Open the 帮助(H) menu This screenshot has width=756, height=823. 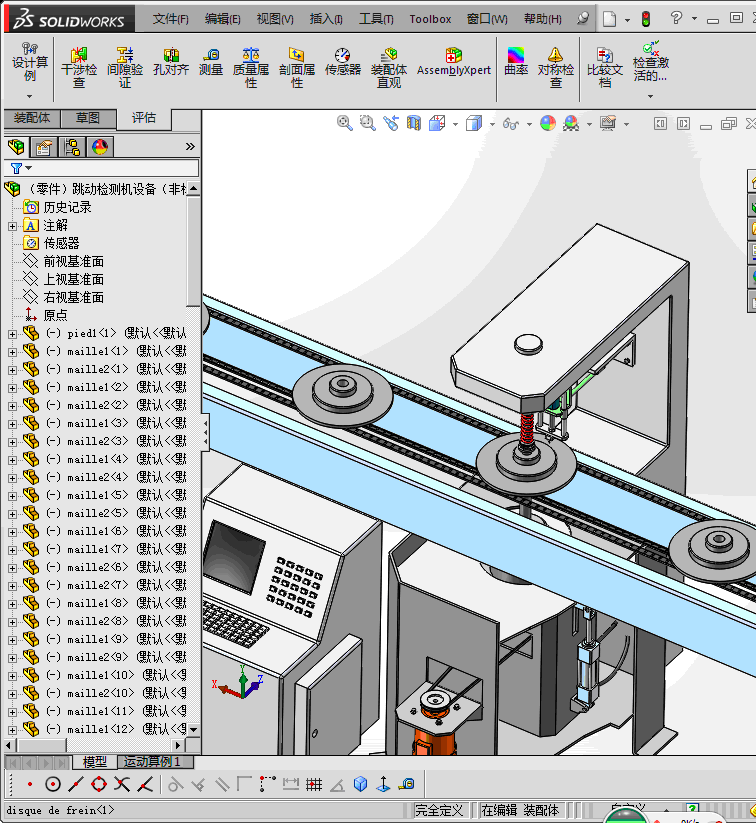coord(543,19)
